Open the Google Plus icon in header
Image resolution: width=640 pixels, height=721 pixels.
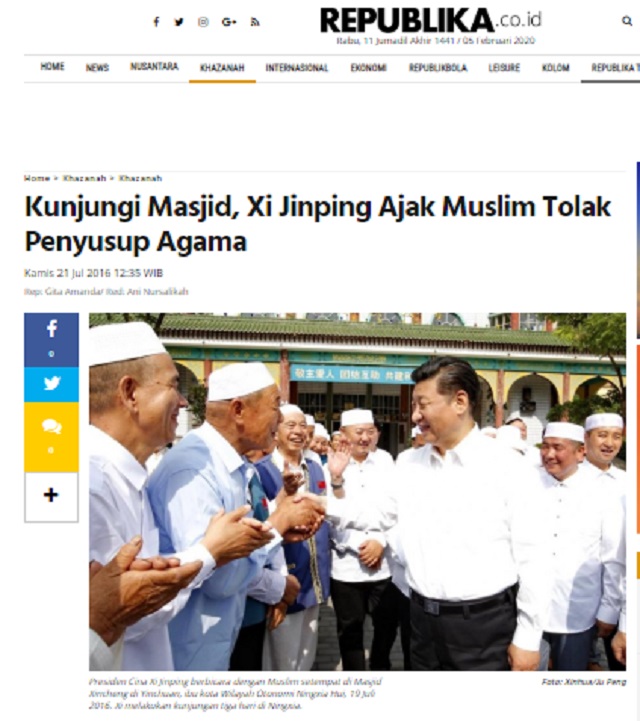coord(229,22)
